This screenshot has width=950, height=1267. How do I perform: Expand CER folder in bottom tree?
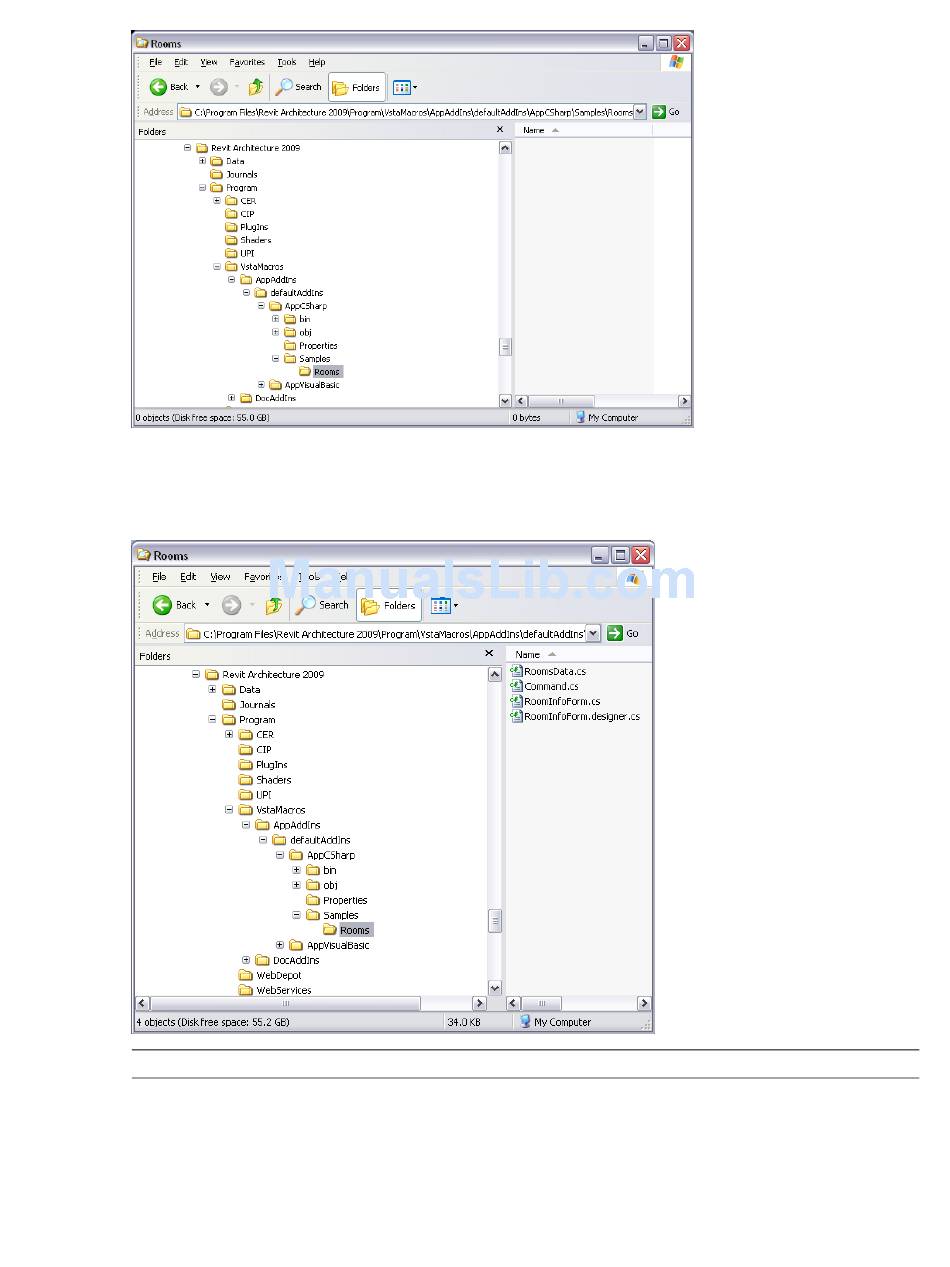click(229, 735)
